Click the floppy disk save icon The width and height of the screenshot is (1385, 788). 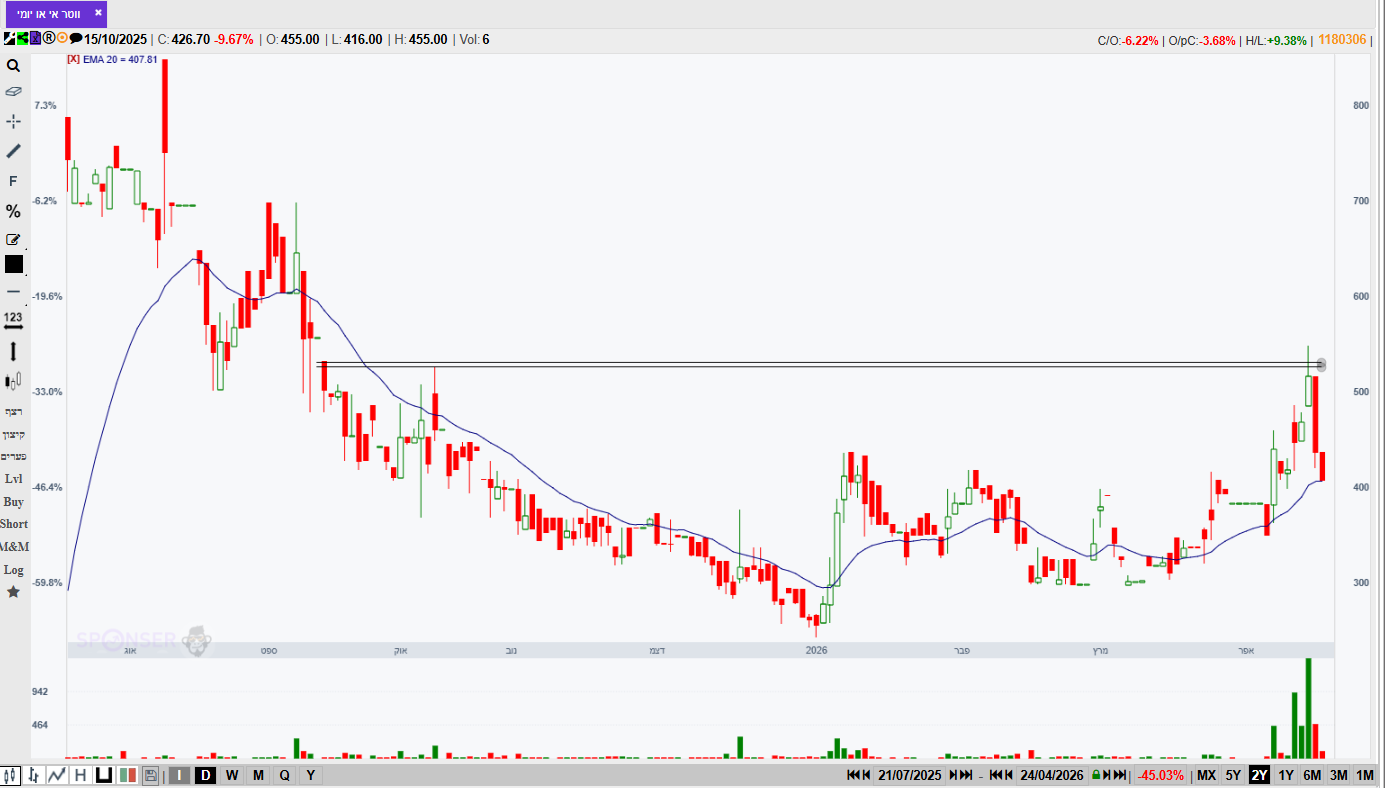[x=151, y=775]
